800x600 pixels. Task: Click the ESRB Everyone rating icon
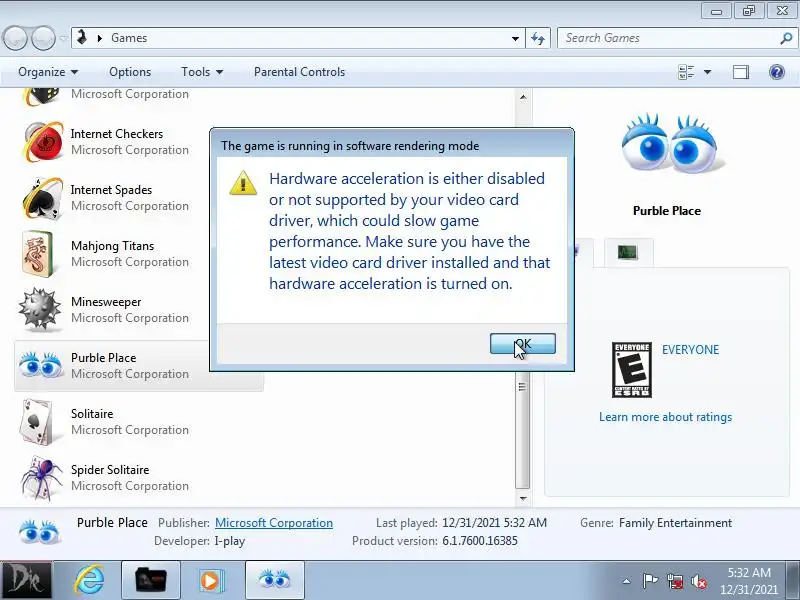[632, 370]
